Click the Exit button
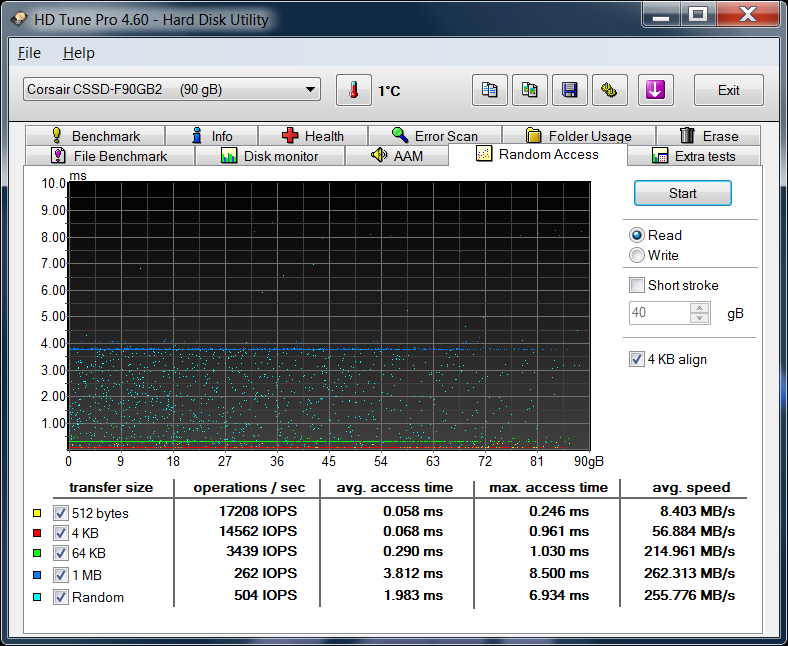788x646 pixels. tap(728, 91)
